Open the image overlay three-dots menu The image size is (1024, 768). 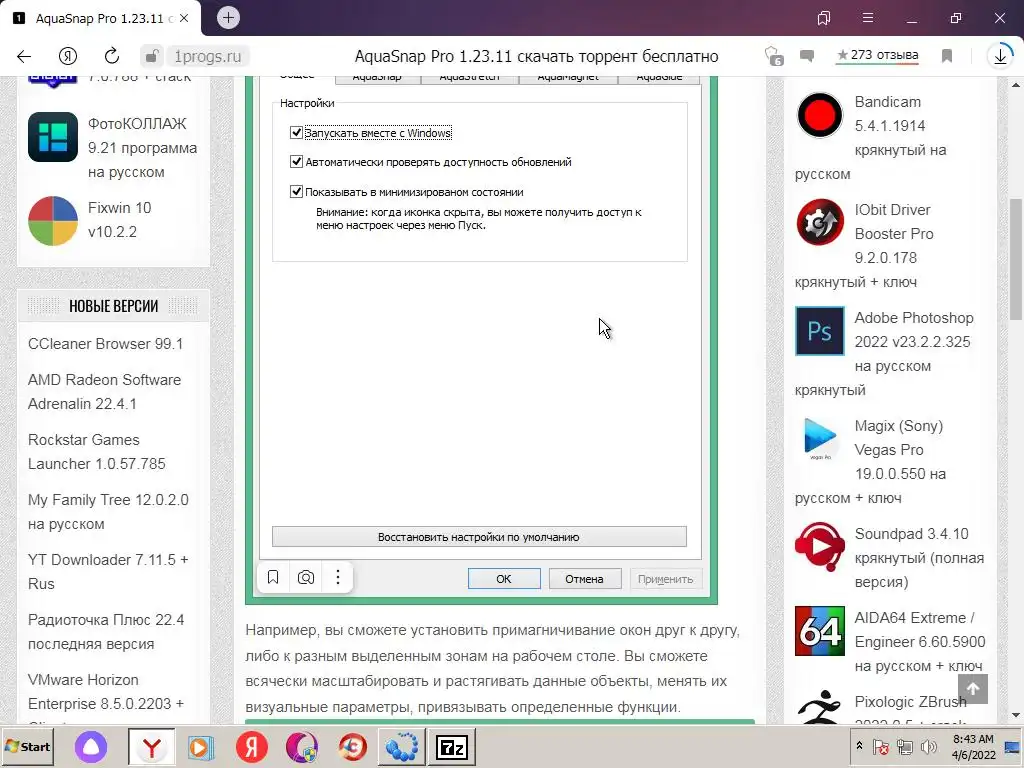click(338, 577)
